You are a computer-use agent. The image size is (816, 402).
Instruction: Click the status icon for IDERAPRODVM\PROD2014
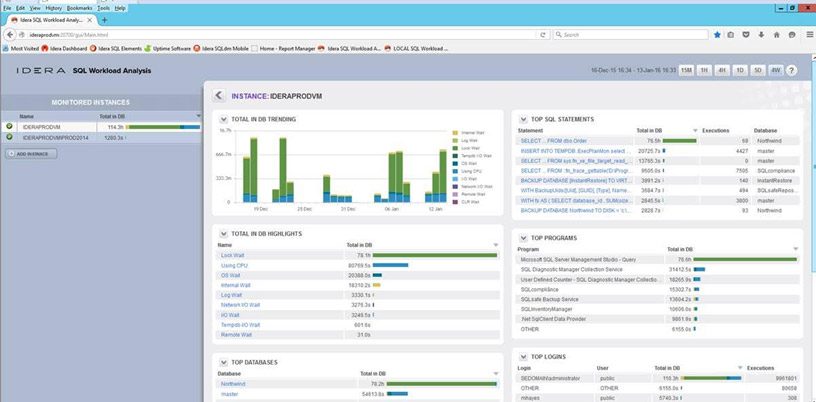point(9,137)
